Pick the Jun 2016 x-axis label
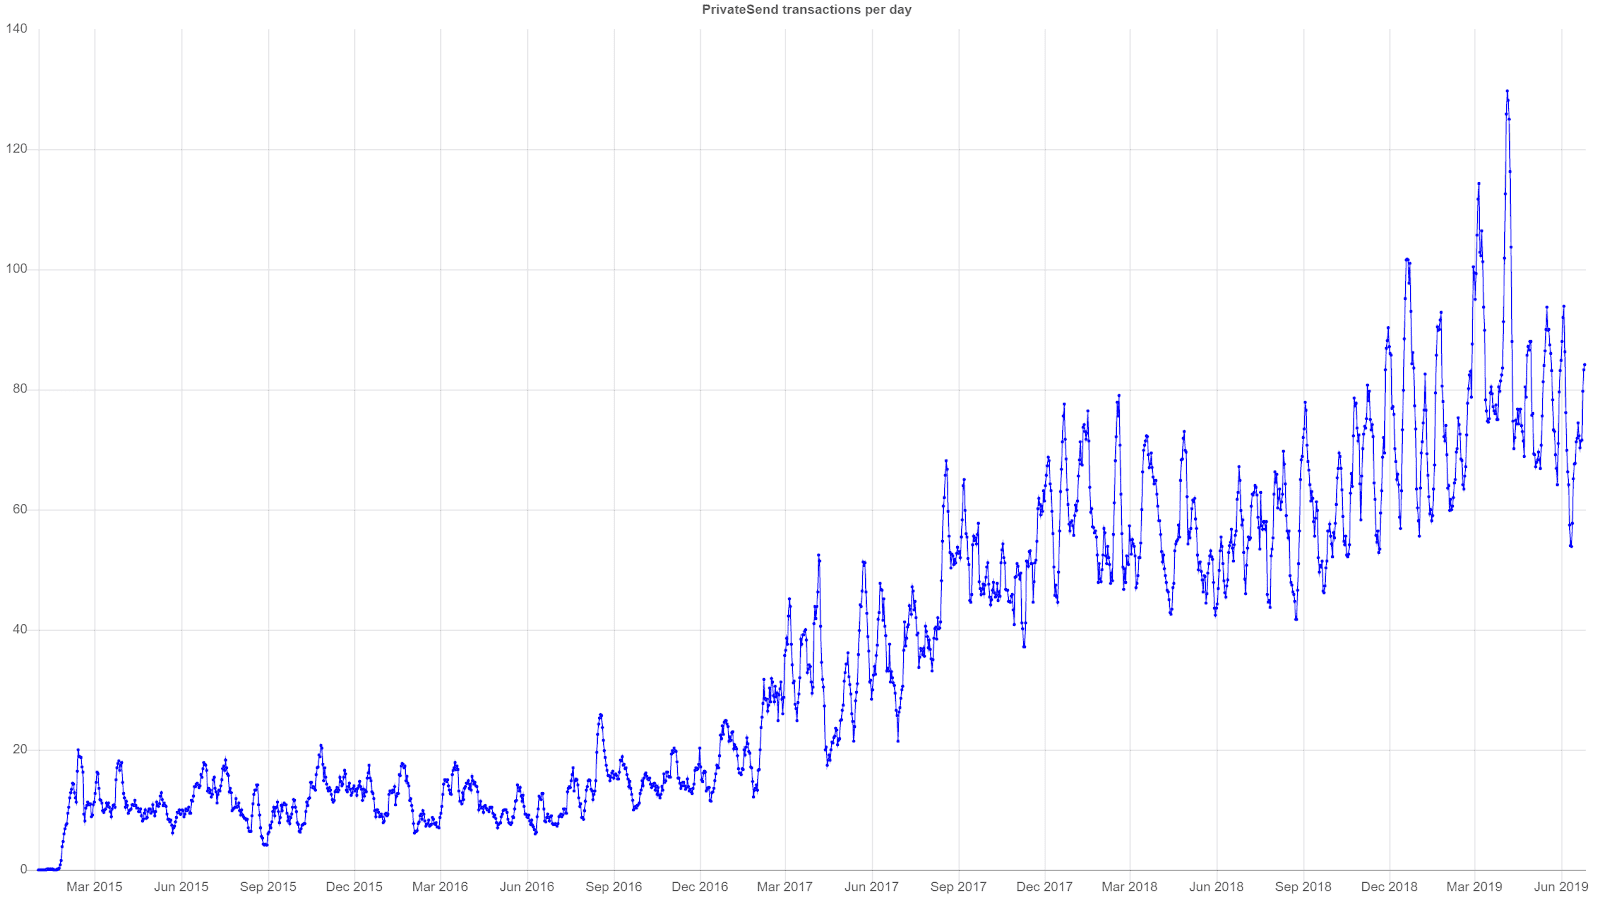This screenshot has height=907, width=1600. (x=527, y=887)
